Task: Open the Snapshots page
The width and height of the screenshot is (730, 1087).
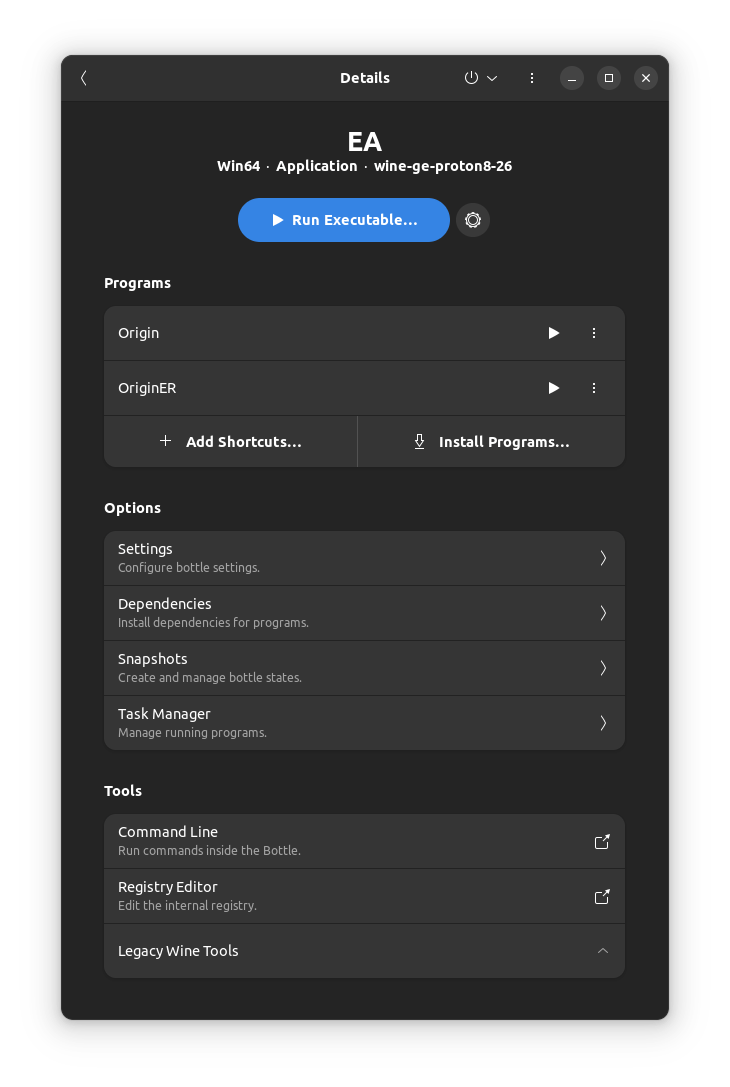Action: 365,667
